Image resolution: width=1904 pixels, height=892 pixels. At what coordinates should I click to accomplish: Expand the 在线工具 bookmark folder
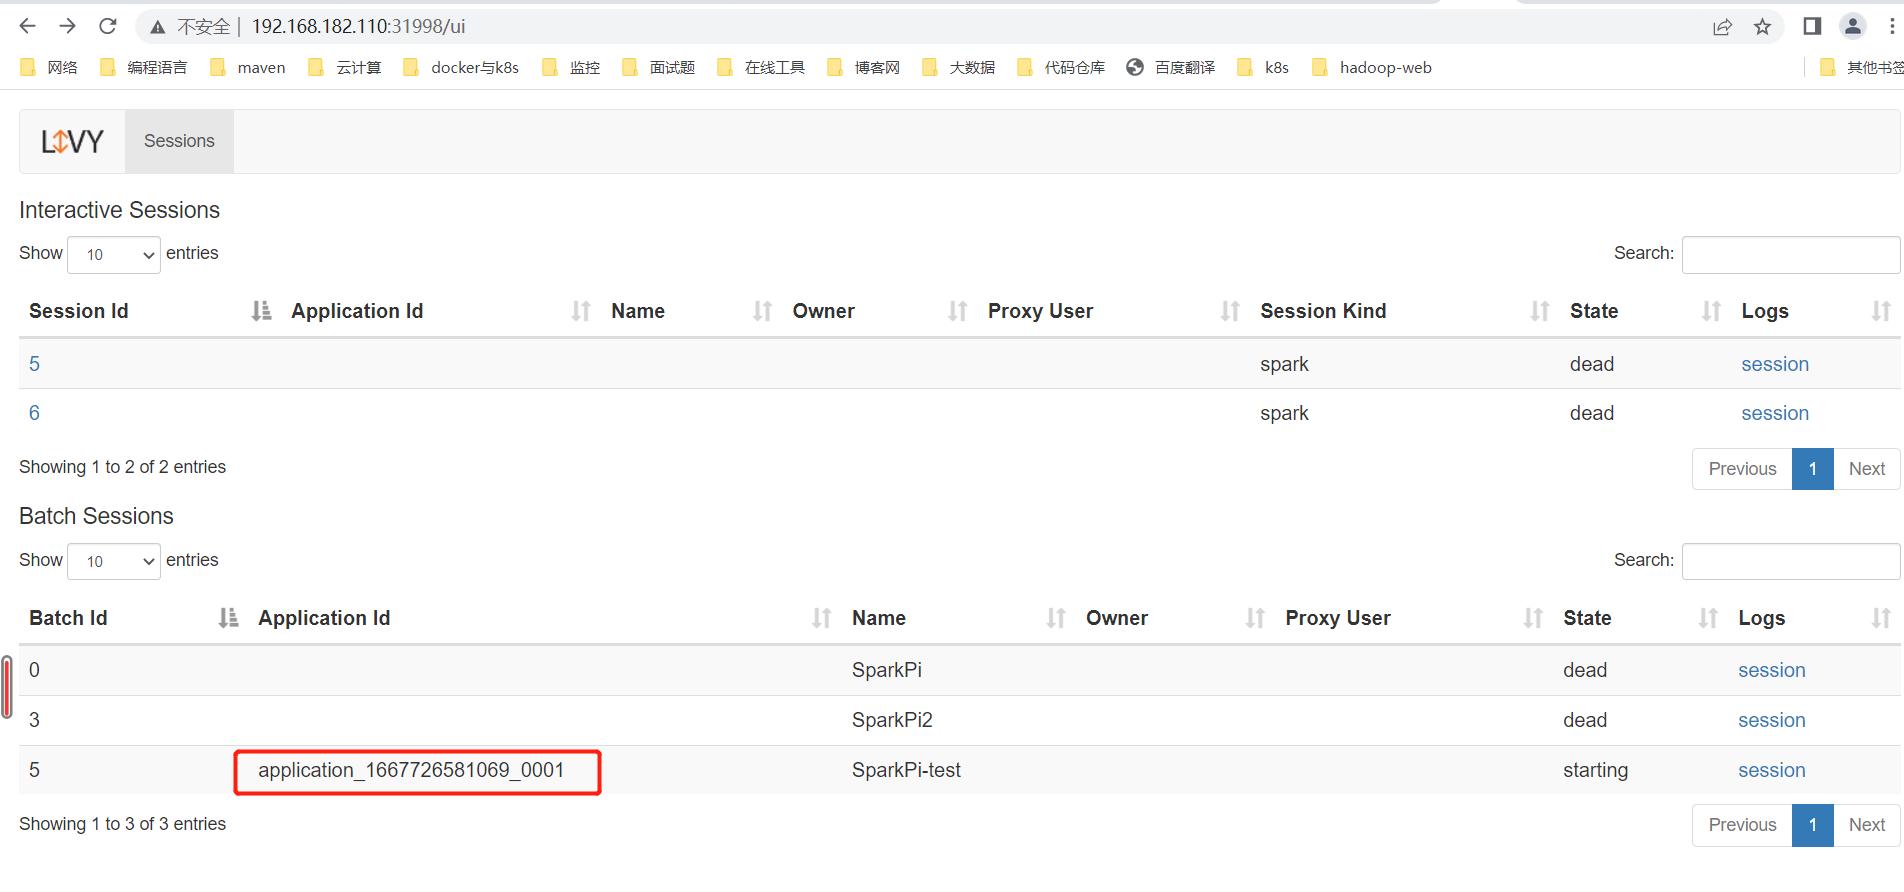tap(761, 67)
